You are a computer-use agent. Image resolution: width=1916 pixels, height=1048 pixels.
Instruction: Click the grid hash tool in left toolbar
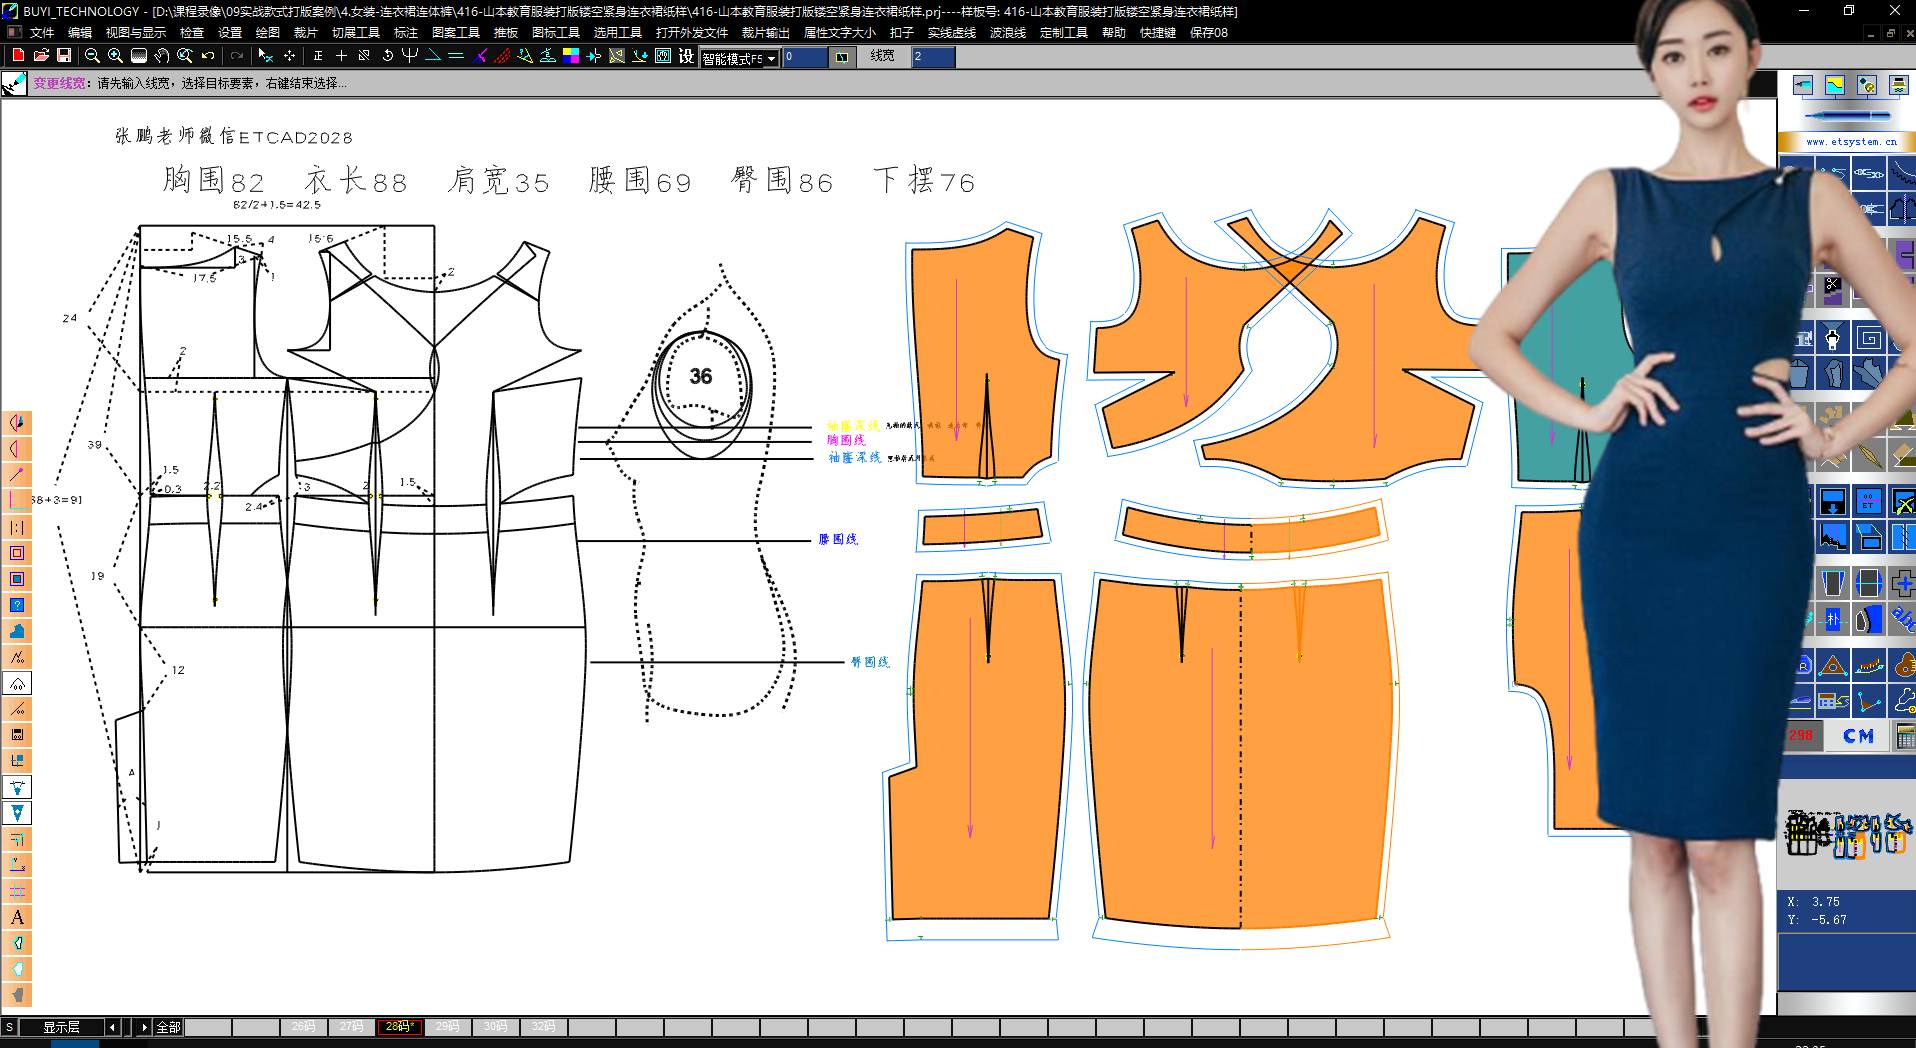[x=17, y=891]
